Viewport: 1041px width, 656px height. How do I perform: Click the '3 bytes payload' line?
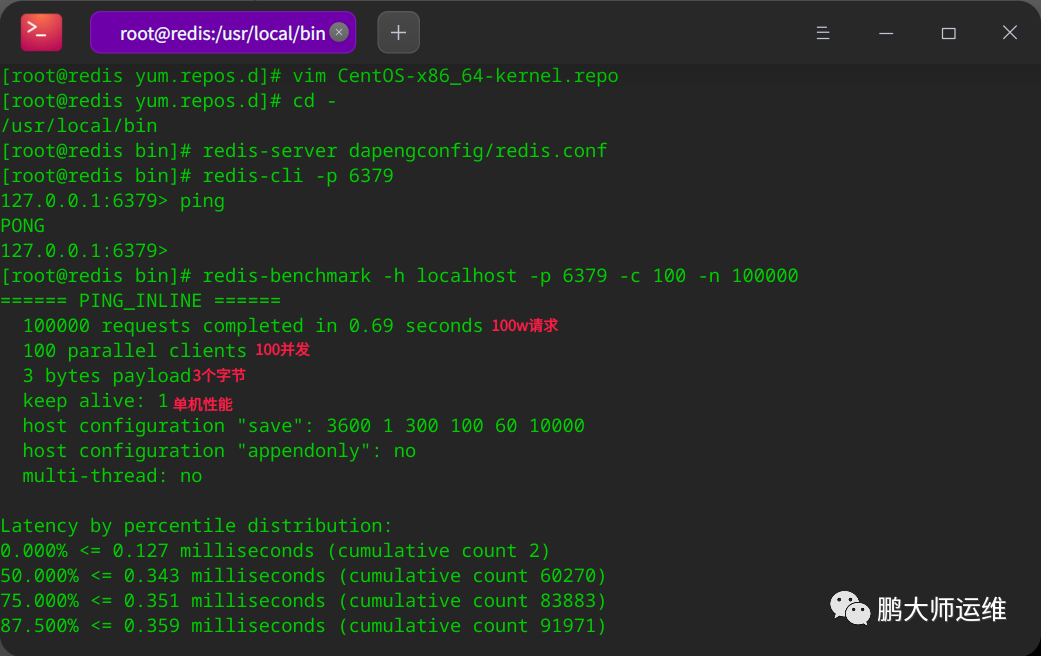tap(107, 376)
